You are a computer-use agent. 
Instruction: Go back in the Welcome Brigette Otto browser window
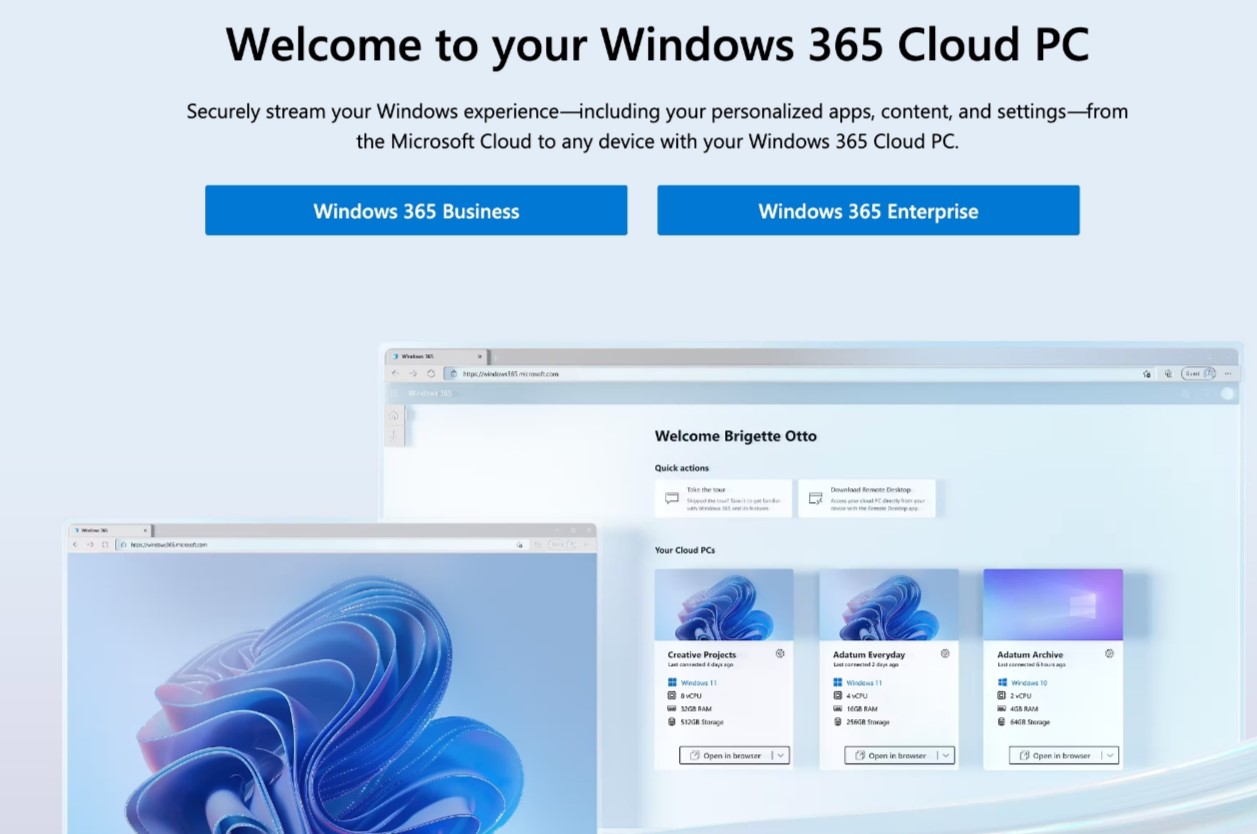395,373
